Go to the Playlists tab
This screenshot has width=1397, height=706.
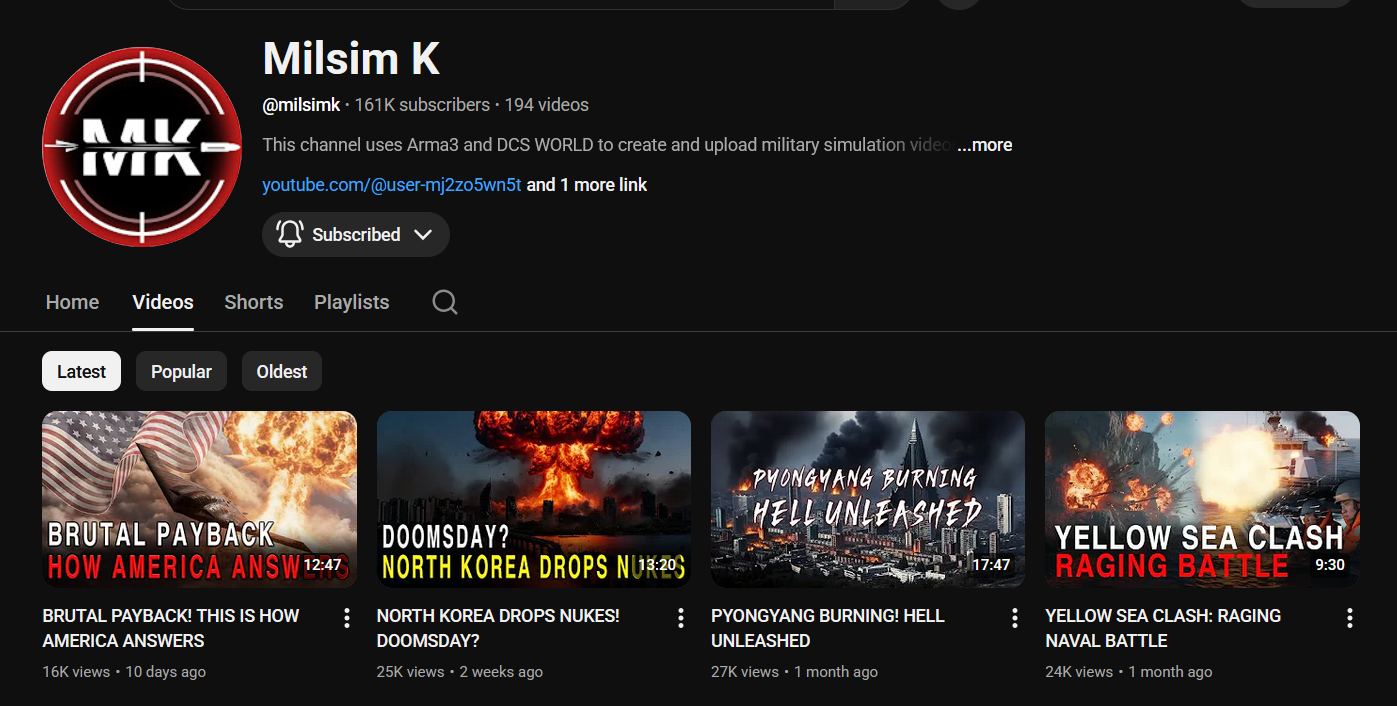coord(351,302)
